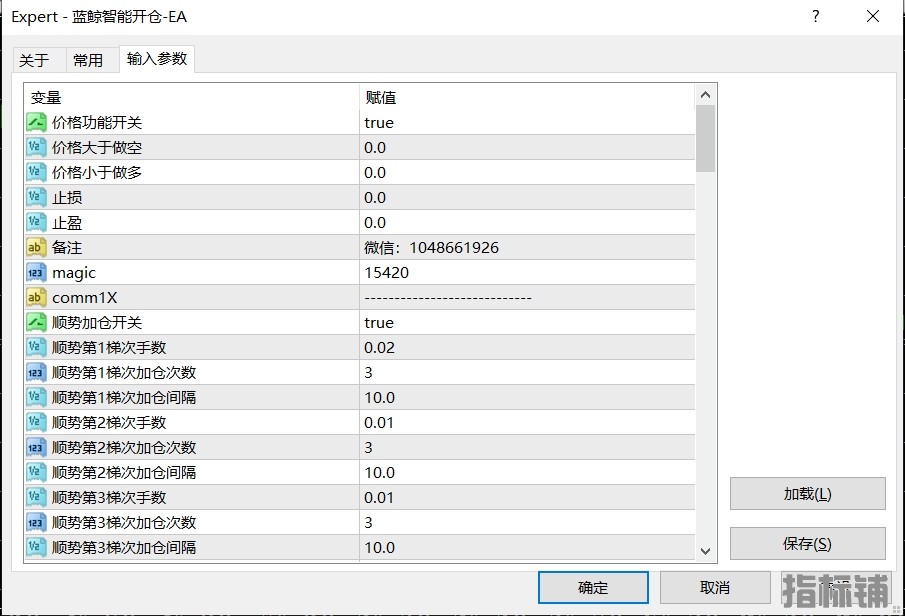Click the icon beside 顺势第1梯次加仓次数
This screenshot has width=905, height=616.
(36, 372)
